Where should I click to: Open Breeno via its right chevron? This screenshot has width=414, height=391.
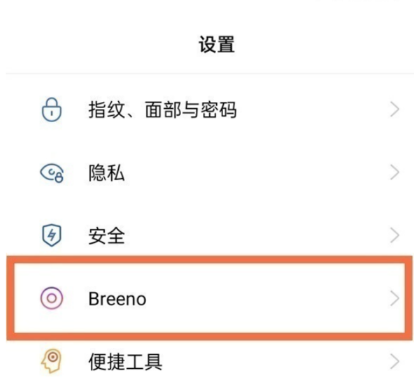pos(395,298)
